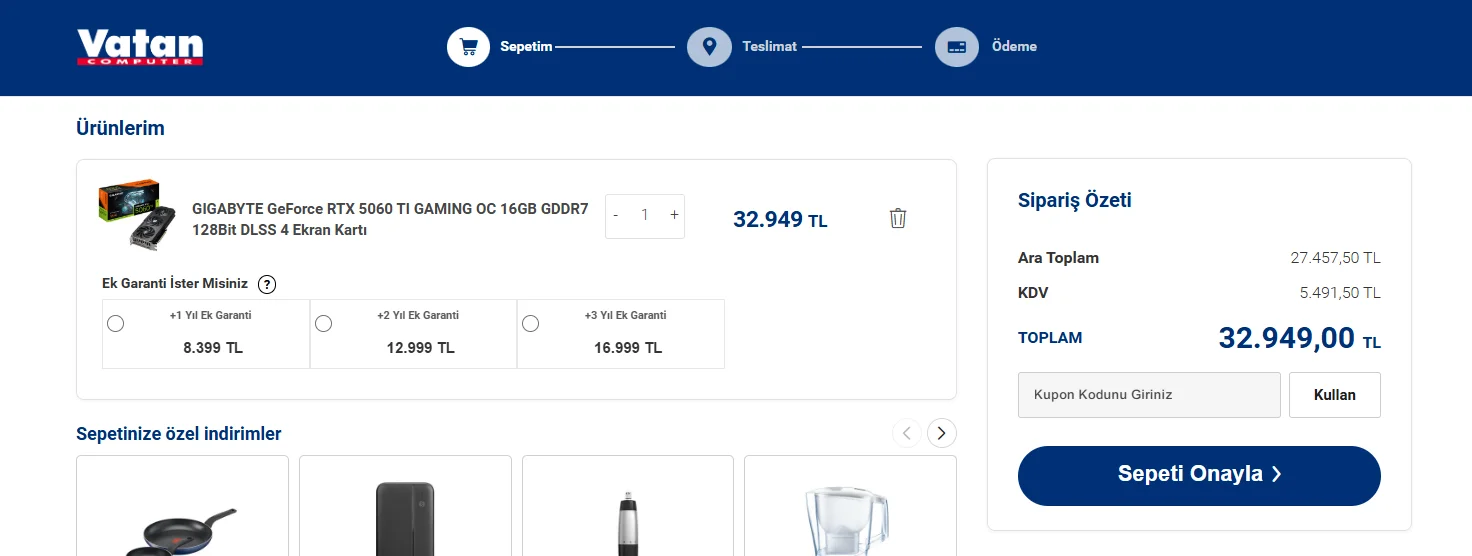The width and height of the screenshot is (1472, 556).
Task: Click the KDV value 5.491,50 TL
Action: click(x=1340, y=293)
